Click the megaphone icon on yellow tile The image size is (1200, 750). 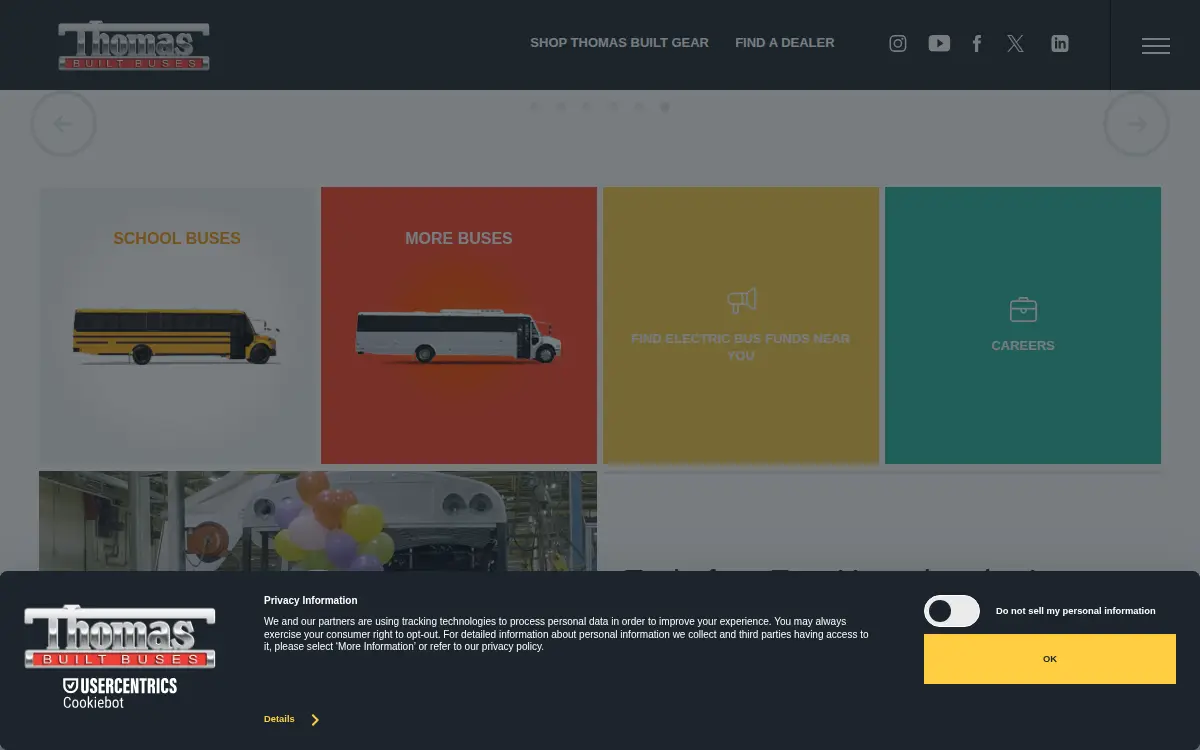[x=741, y=300]
